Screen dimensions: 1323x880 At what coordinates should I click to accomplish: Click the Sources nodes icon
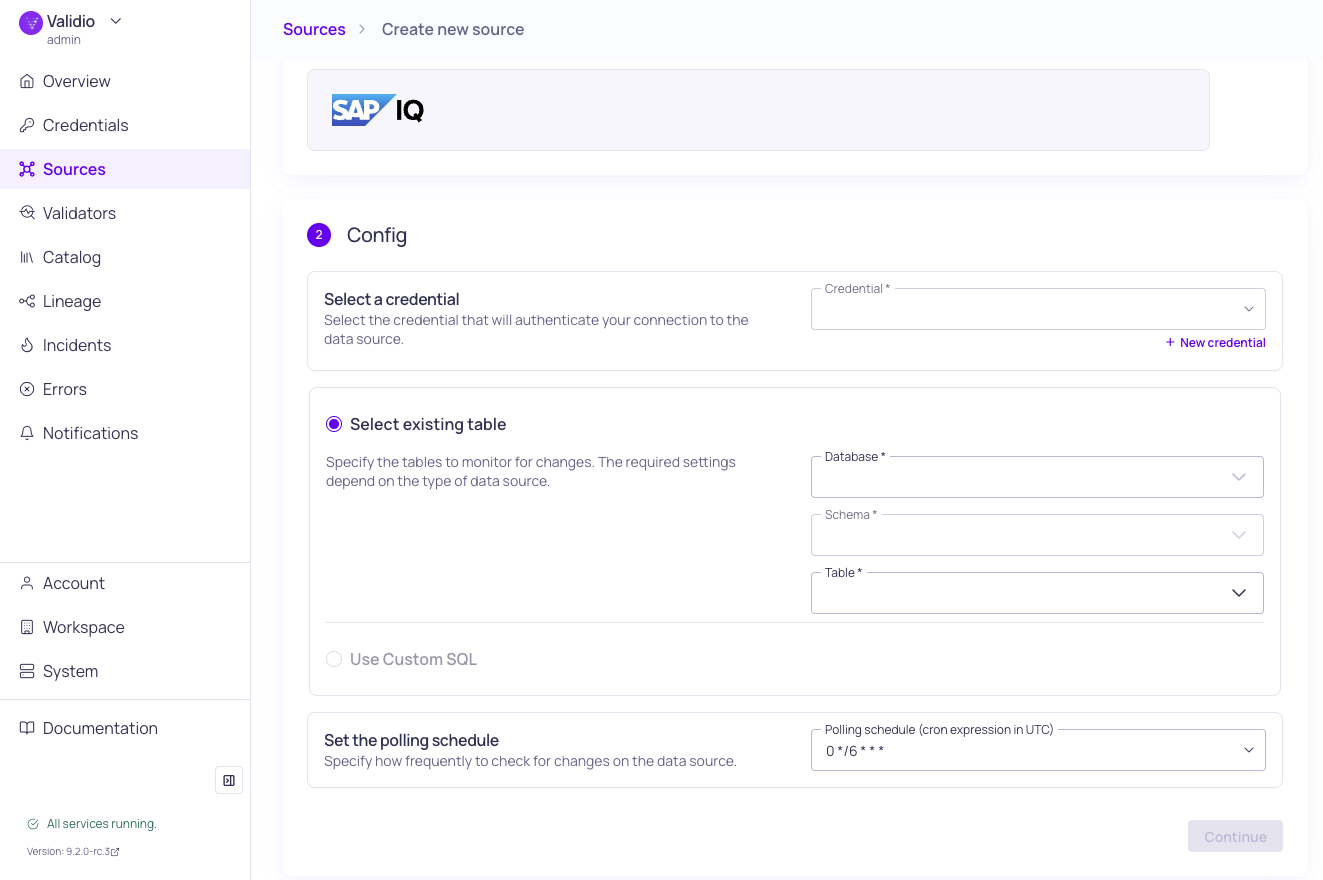pyautogui.click(x=27, y=169)
